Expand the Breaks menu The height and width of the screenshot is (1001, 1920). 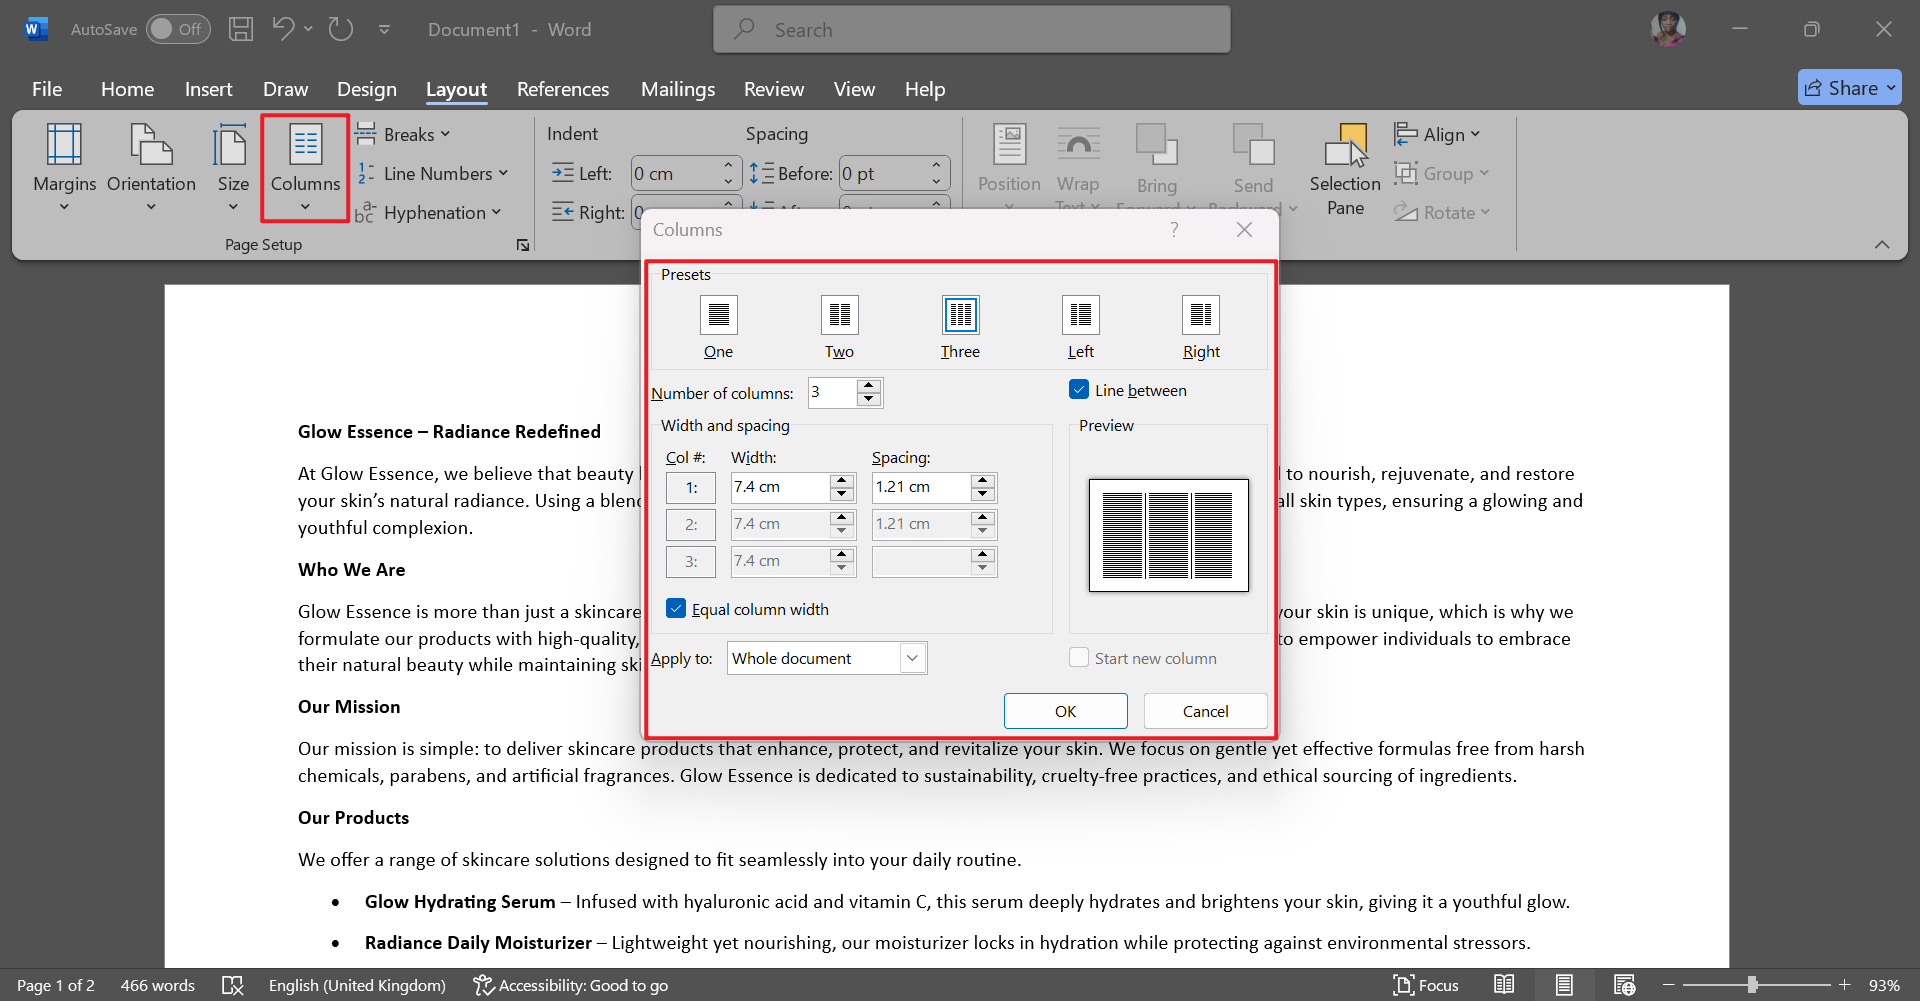click(x=403, y=133)
